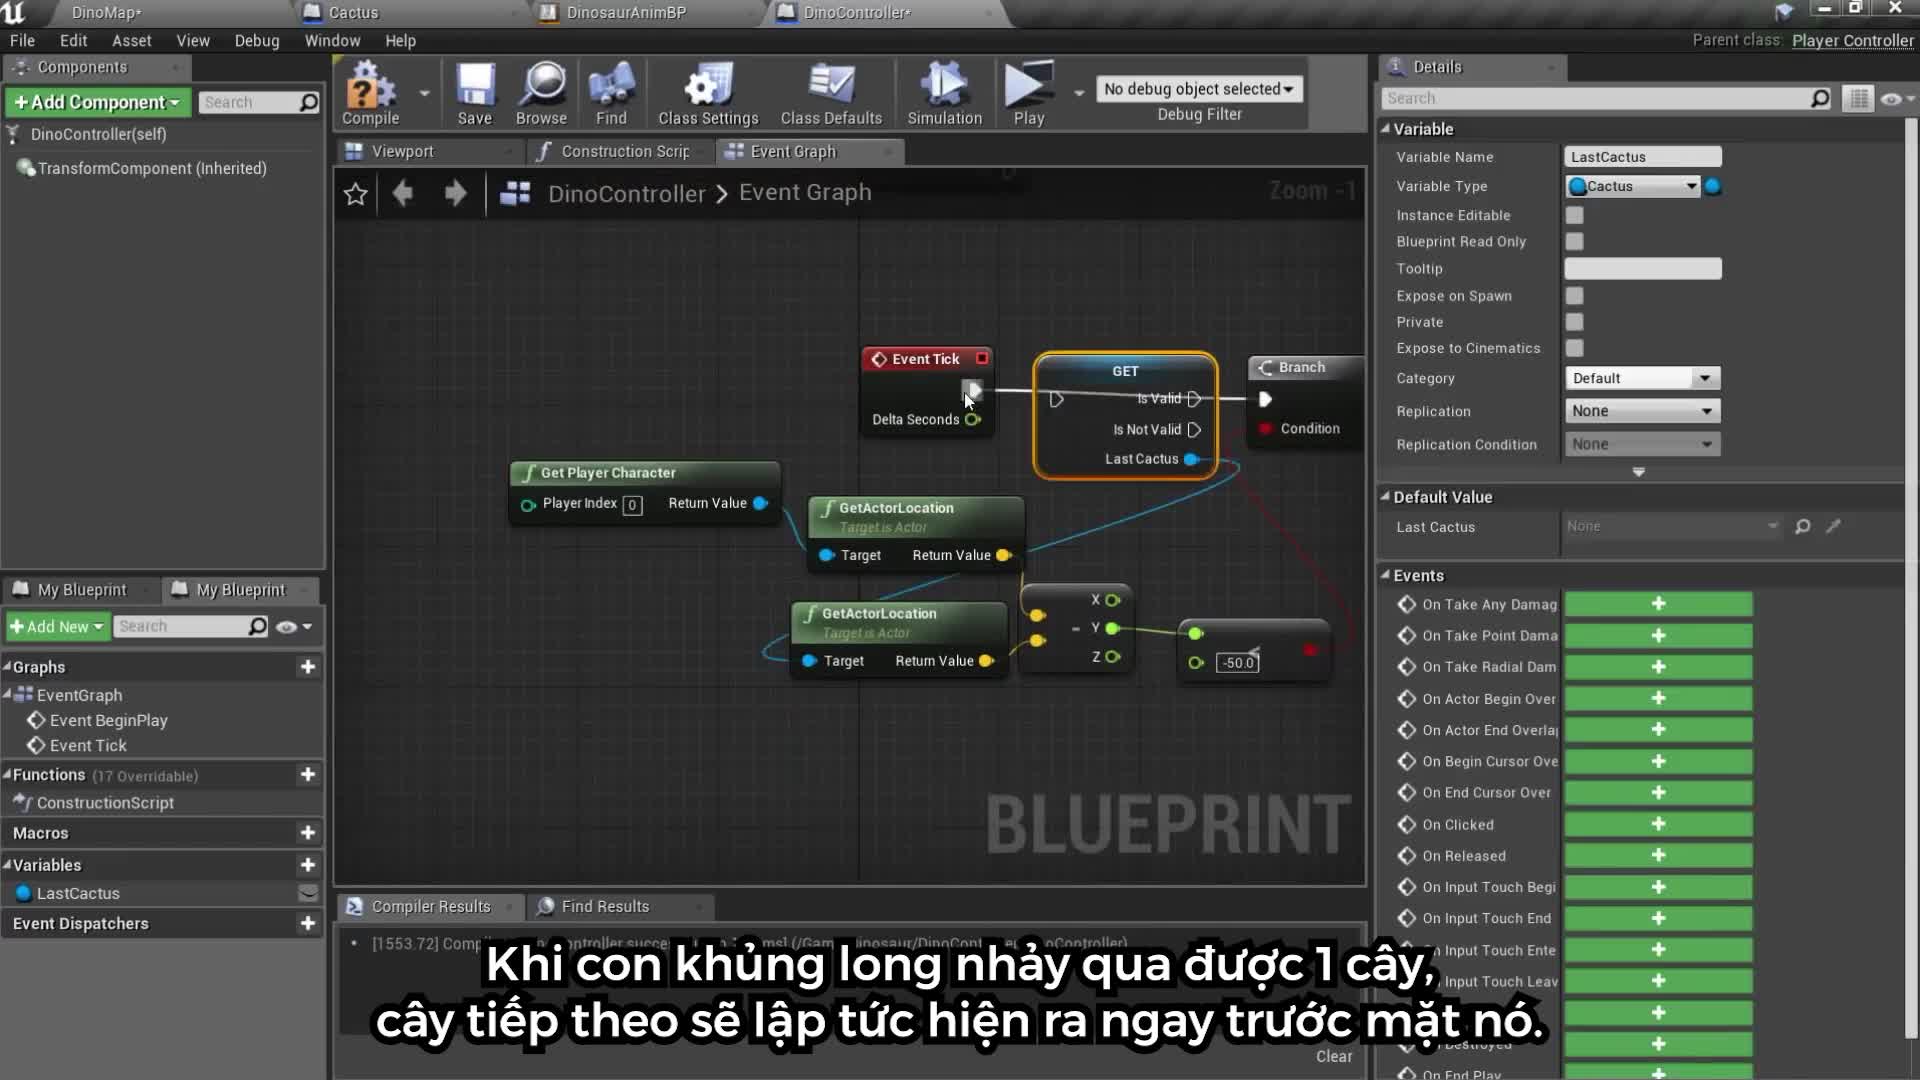
Task: Click the Tooltip input field
Action: [x=1643, y=269]
